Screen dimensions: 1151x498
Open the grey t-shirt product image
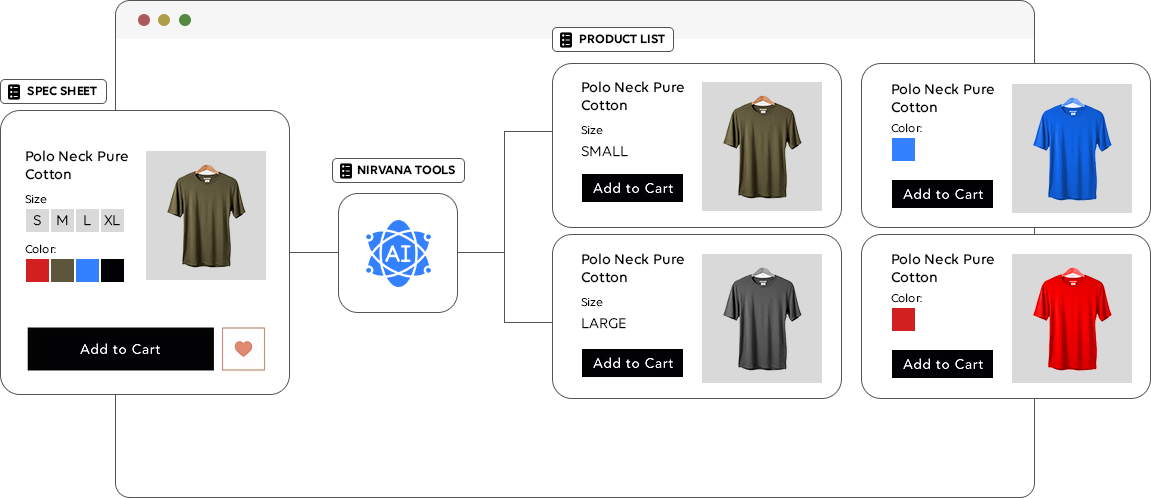pos(761,318)
